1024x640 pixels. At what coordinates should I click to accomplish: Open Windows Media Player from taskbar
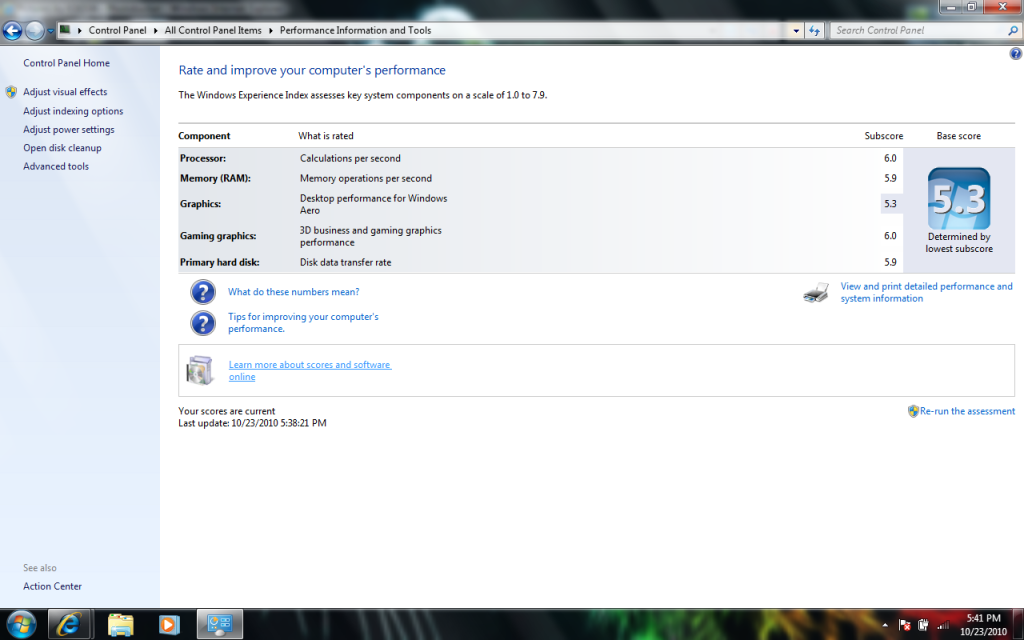pyautogui.click(x=168, y=625)
